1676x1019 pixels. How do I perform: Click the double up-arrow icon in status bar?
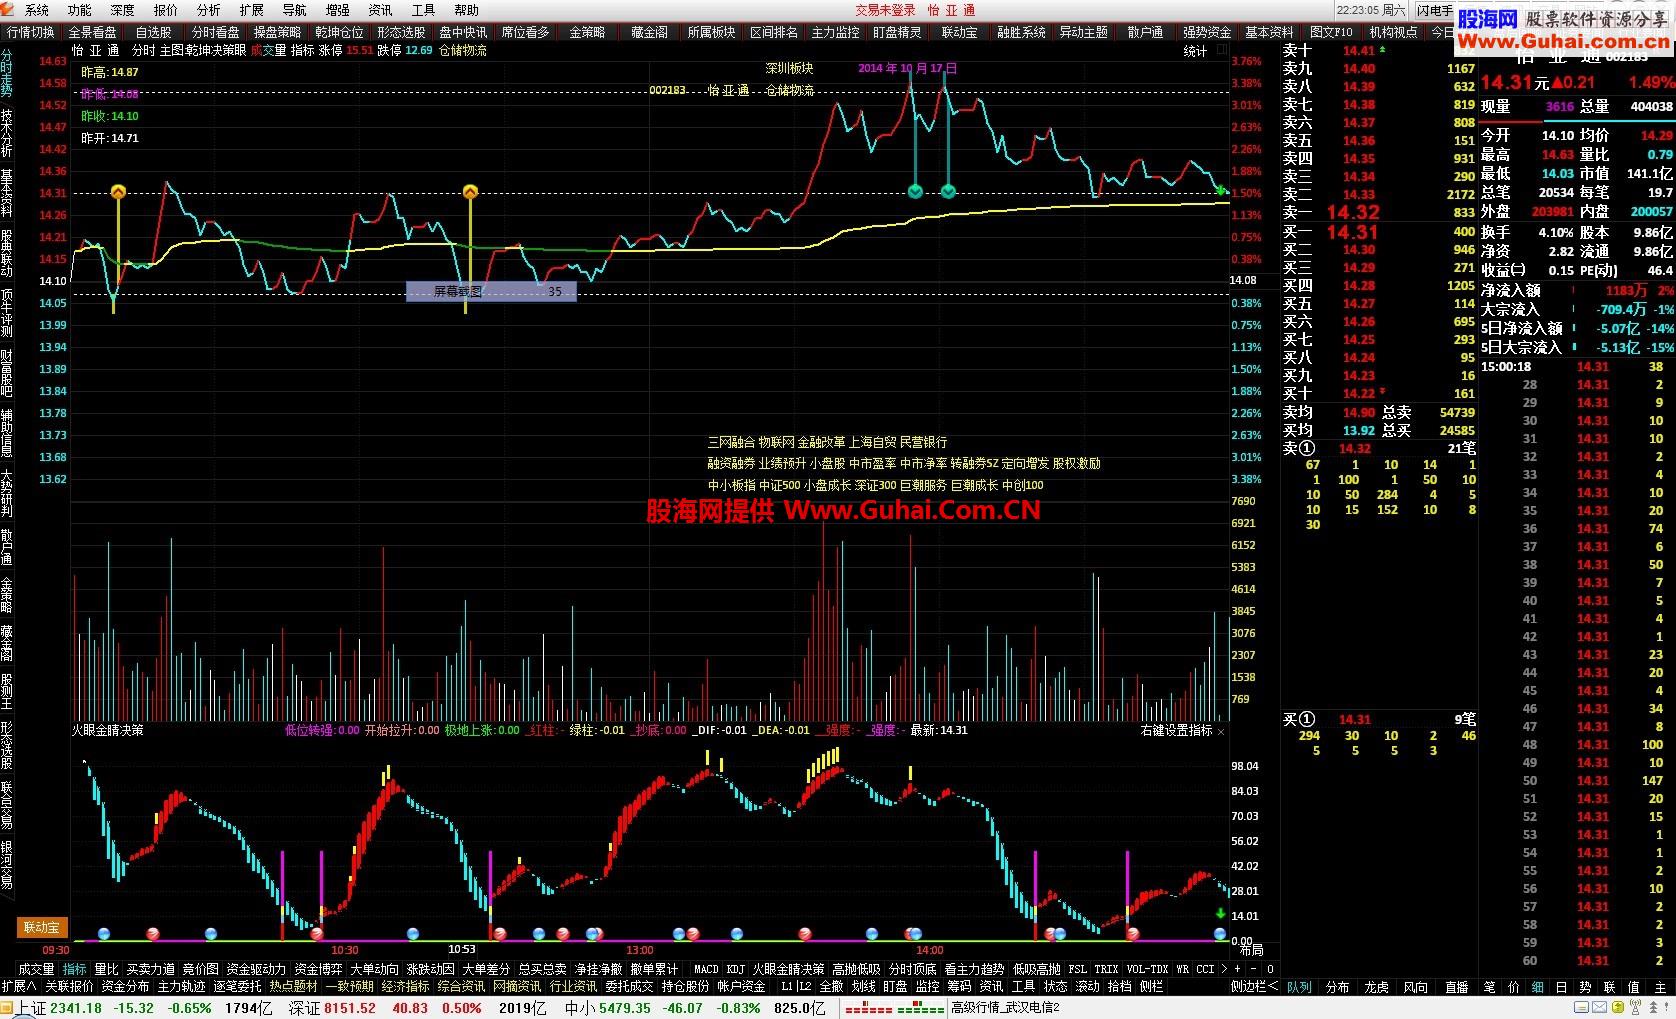1653,1007
